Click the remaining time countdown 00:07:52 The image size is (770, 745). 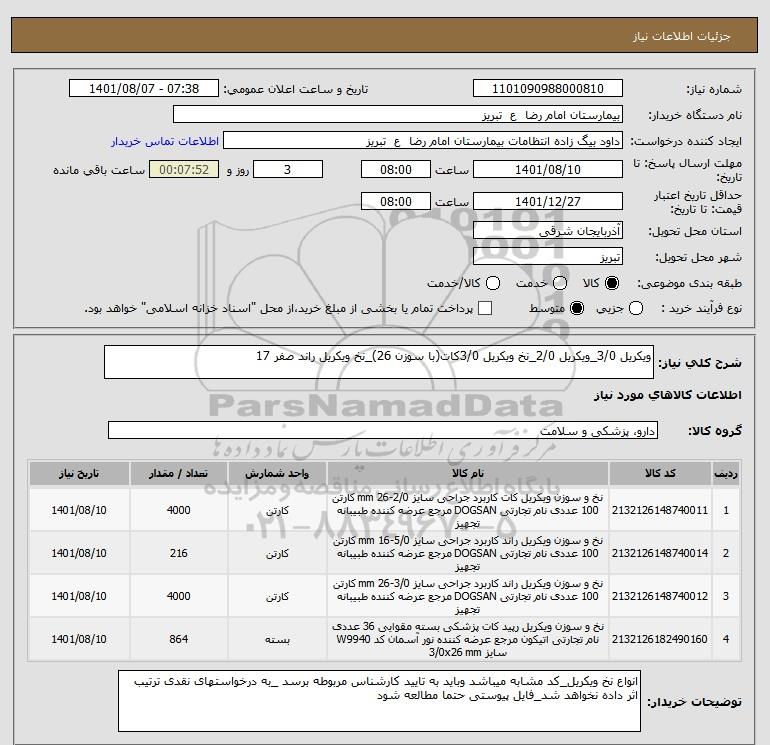tap(184, 169)
